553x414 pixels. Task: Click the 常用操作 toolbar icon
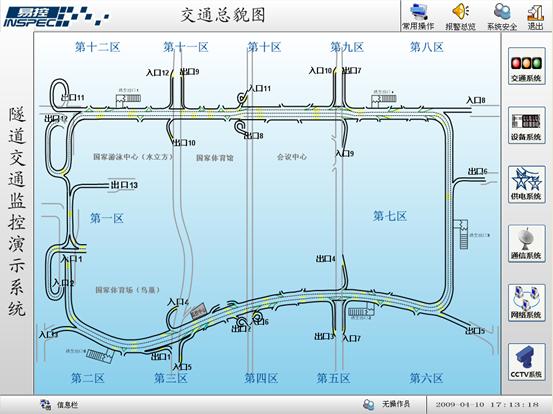click(x=419, y=16)
